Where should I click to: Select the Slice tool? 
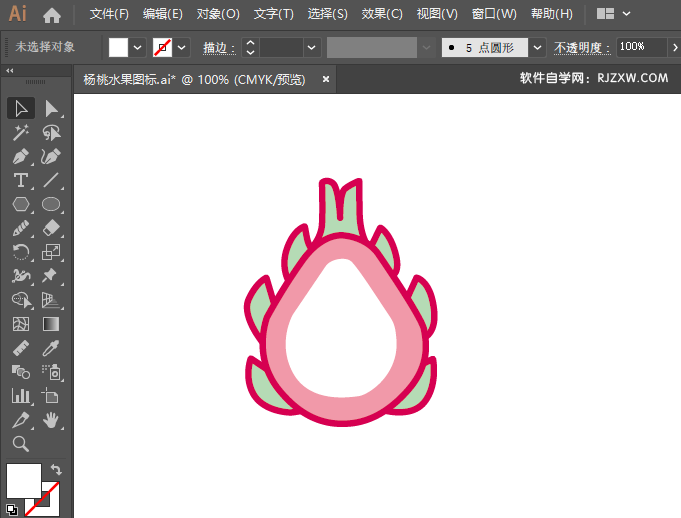click(x=21, y=420)
